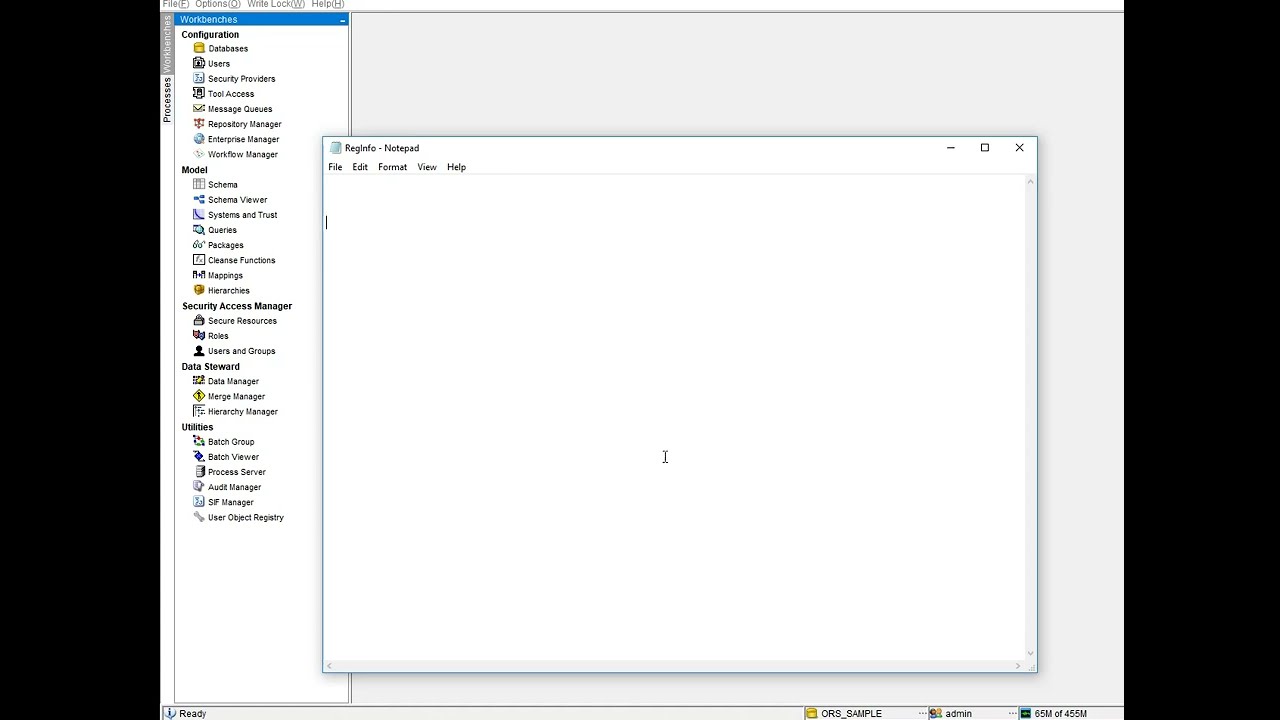Image resolution: width=1280 pixels, height=720 pixels.
Task: Click the Batch Viewer icon
Action: click(199, 457)
